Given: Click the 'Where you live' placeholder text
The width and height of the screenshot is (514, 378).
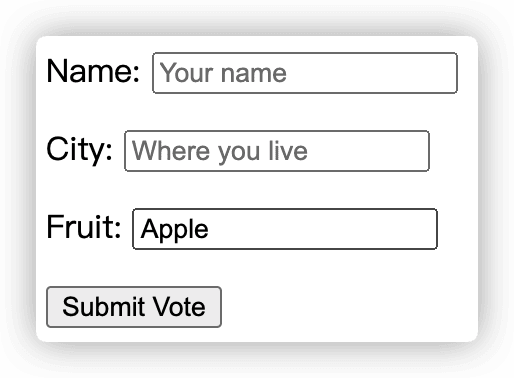Looking at the screenshot, I should coord(220,152).
